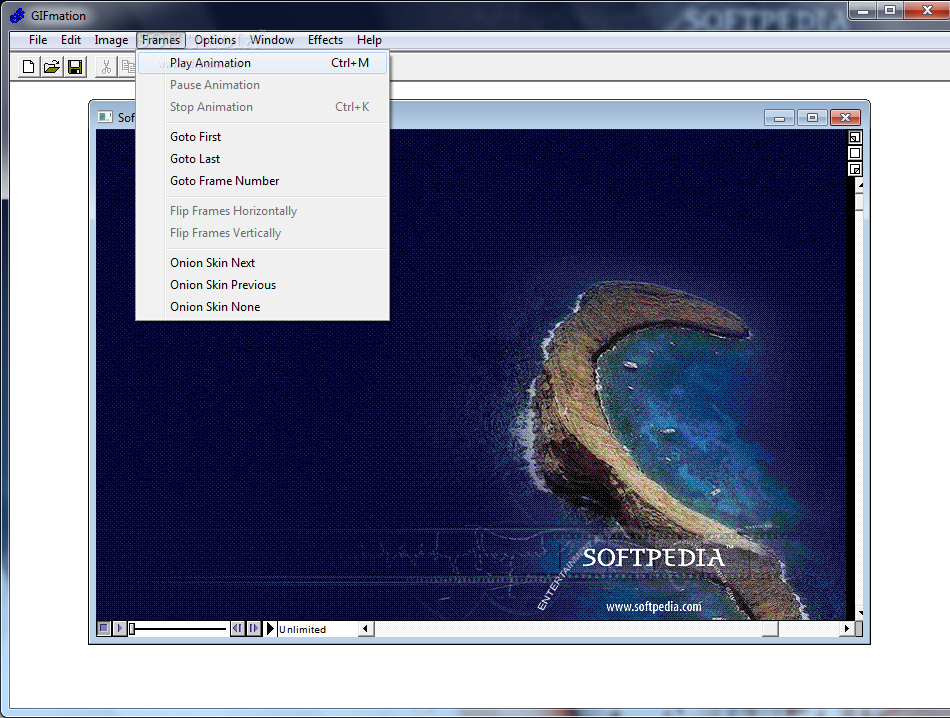Click the document window's title icon
Image resolution: width=950 pixels, height=718 pixels.
point(105,117)
